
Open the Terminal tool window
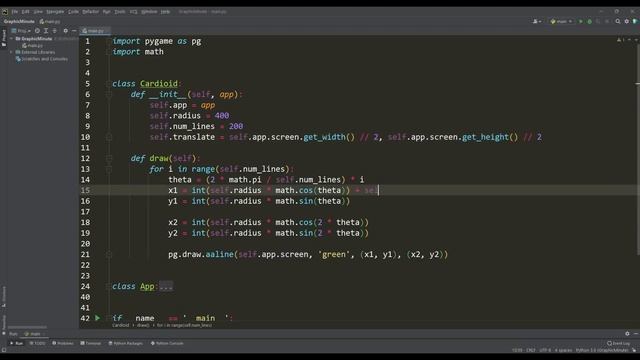point(91,343)
